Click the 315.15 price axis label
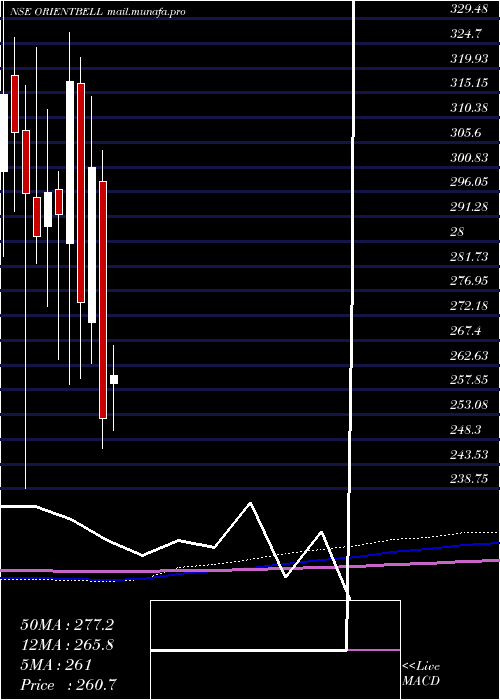500x700 pixels. pos(469,83)
